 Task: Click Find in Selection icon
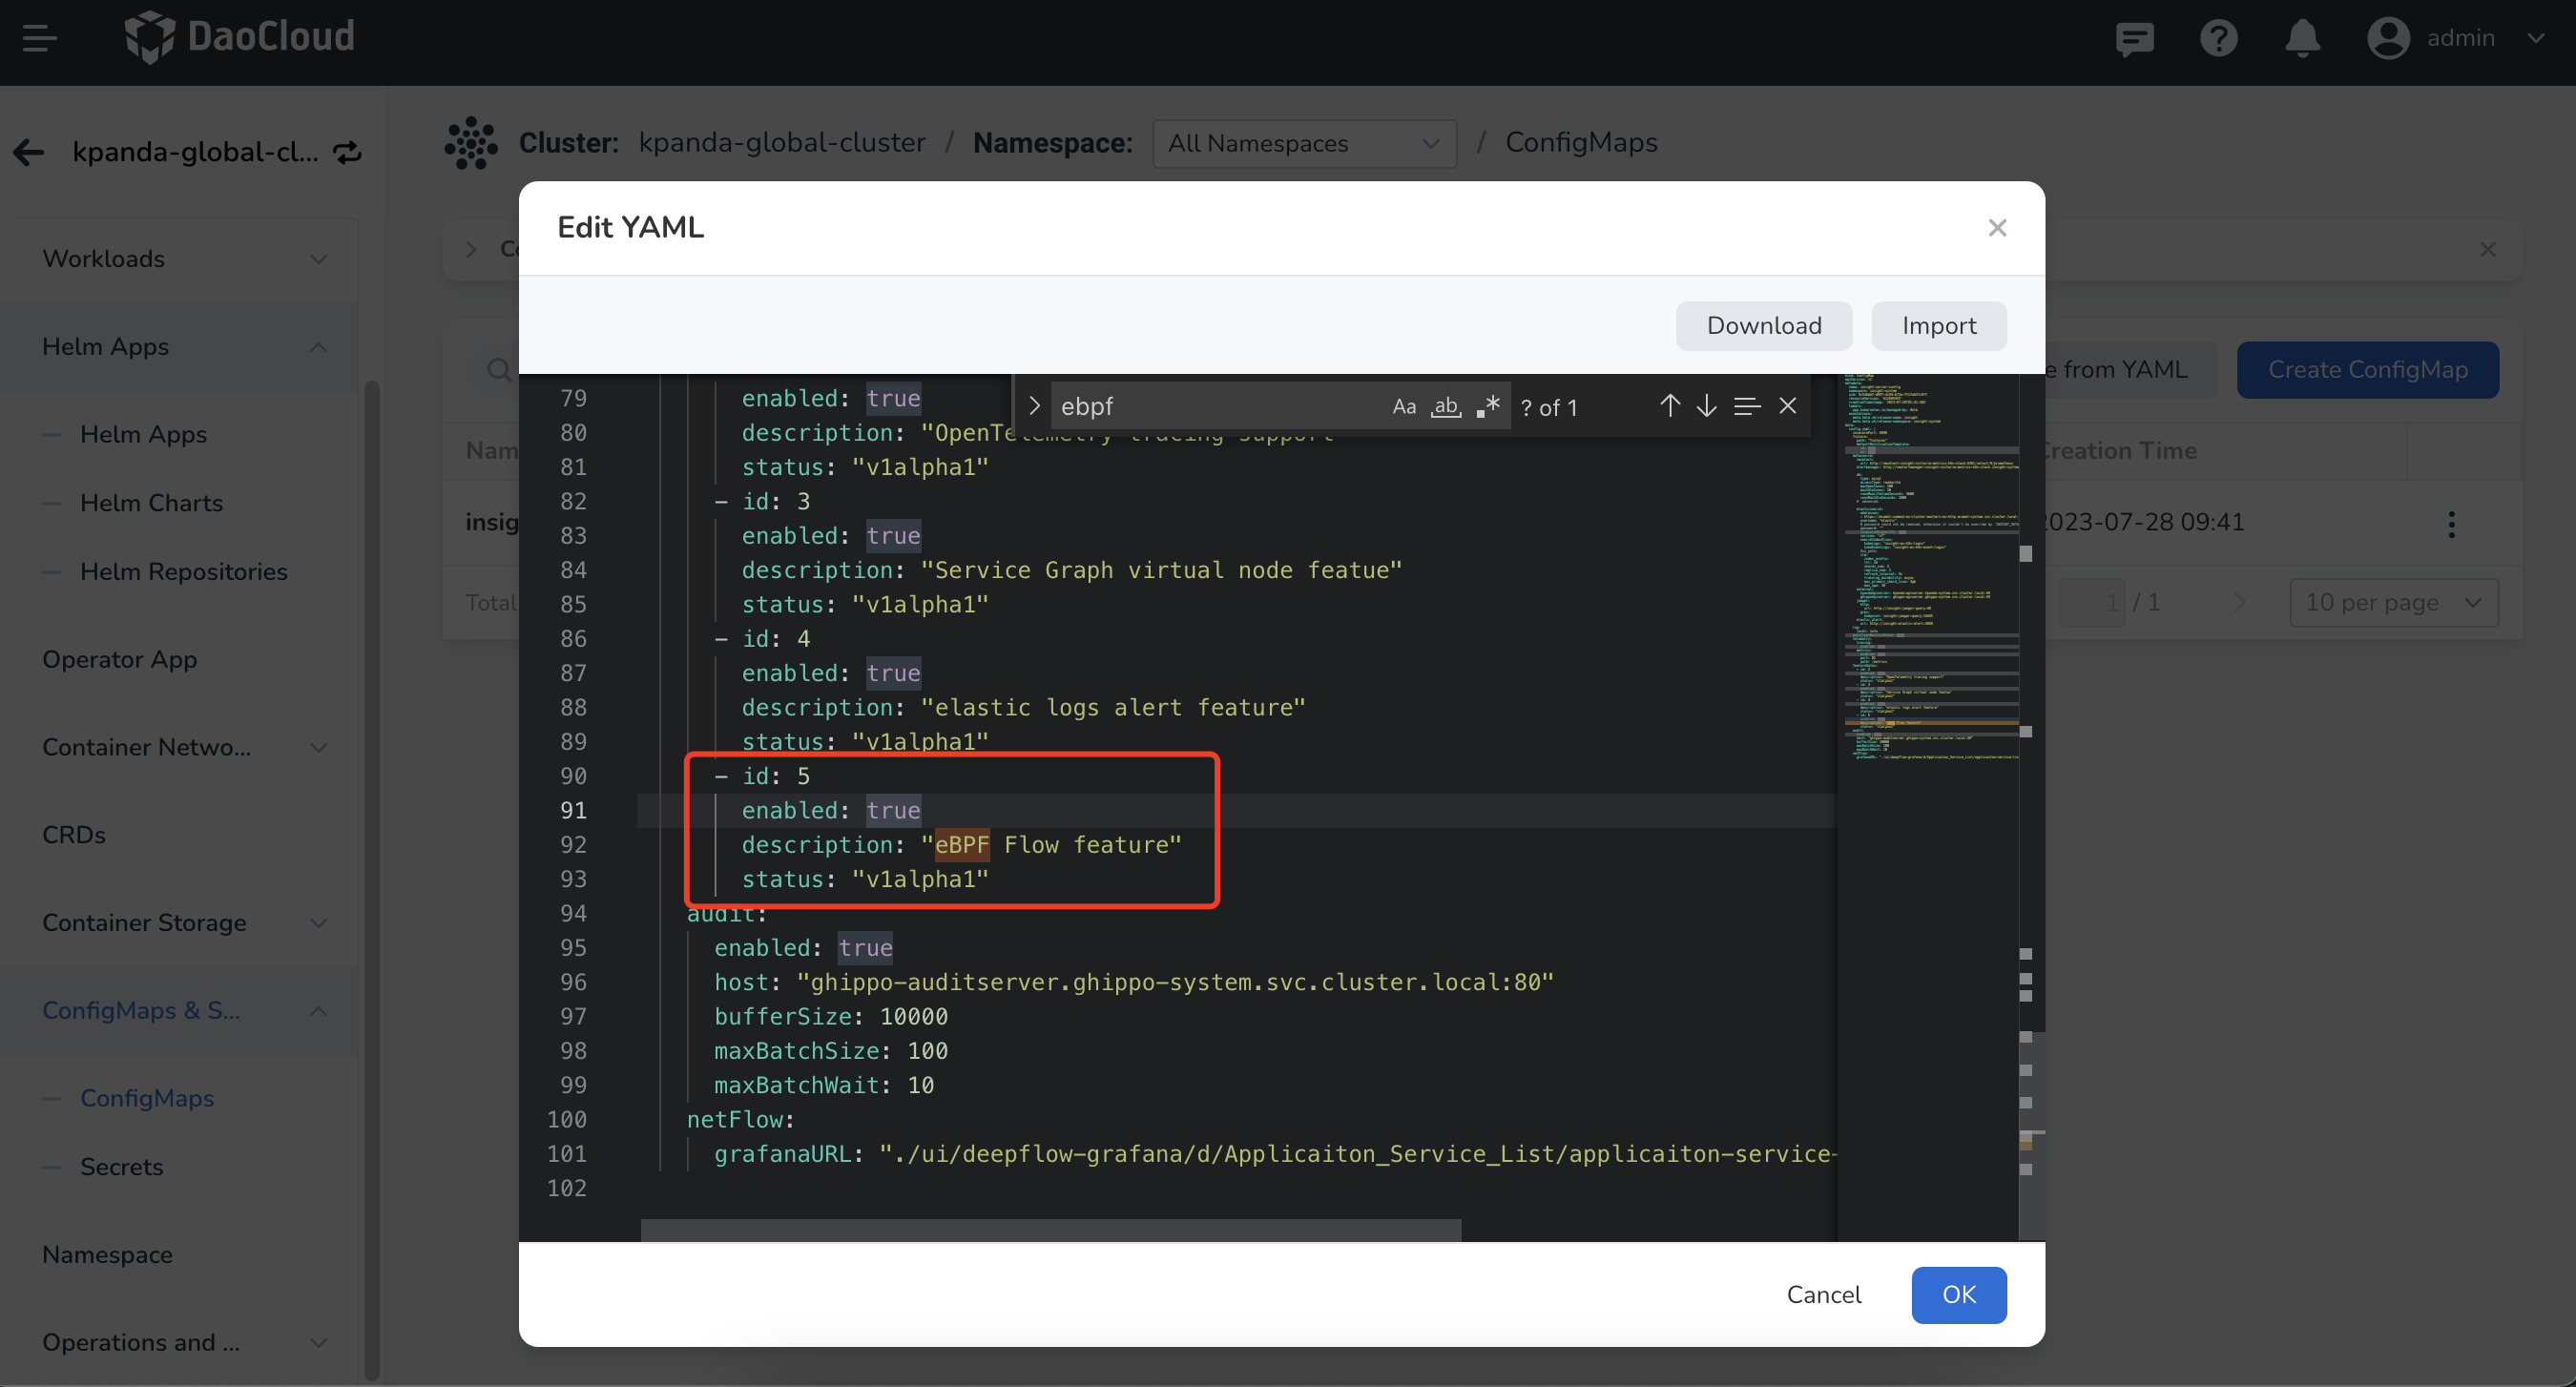tap(1747, 406)
